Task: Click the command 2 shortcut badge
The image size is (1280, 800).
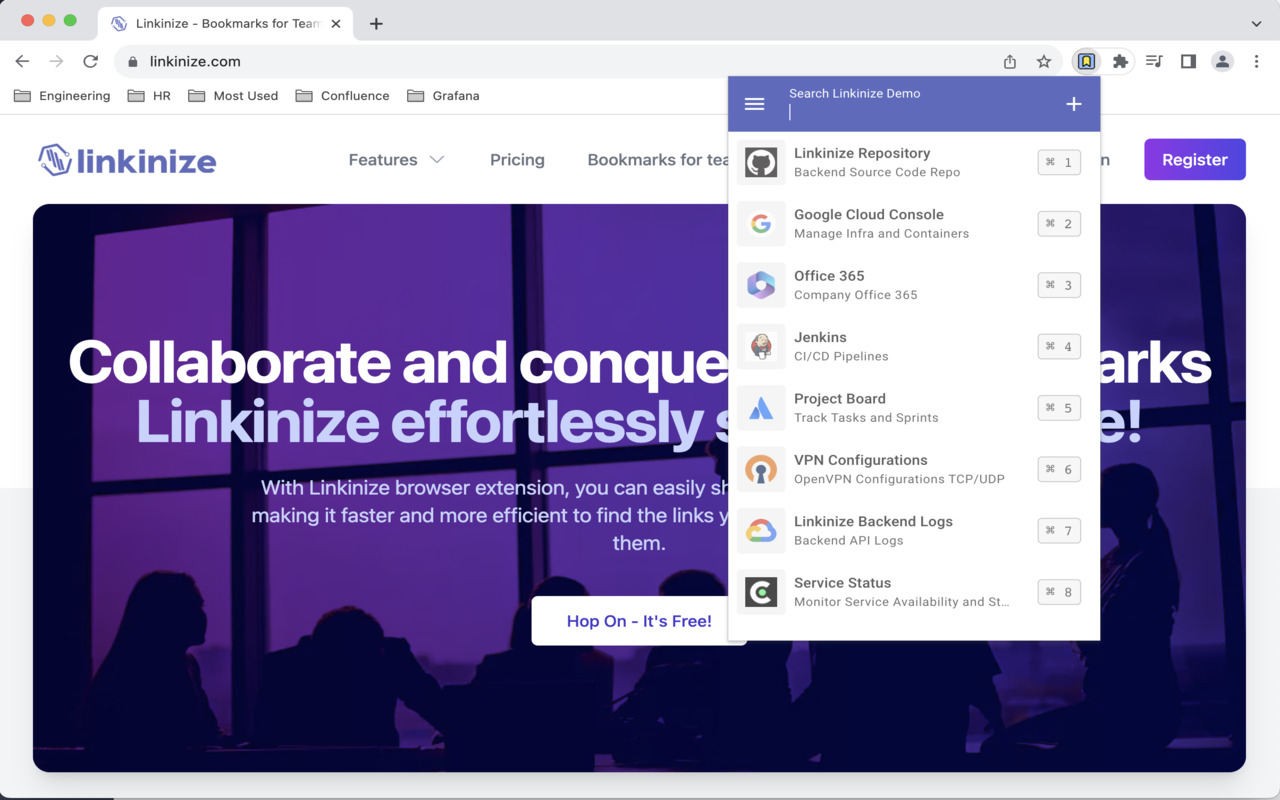Action: [x=1059, y=224]
